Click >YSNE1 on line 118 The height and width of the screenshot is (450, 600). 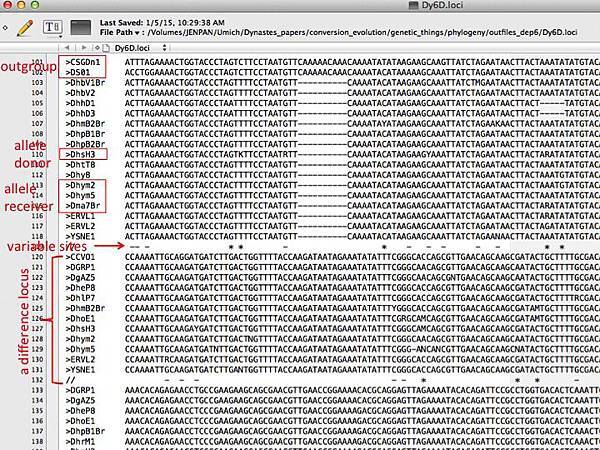click(80, 236)
